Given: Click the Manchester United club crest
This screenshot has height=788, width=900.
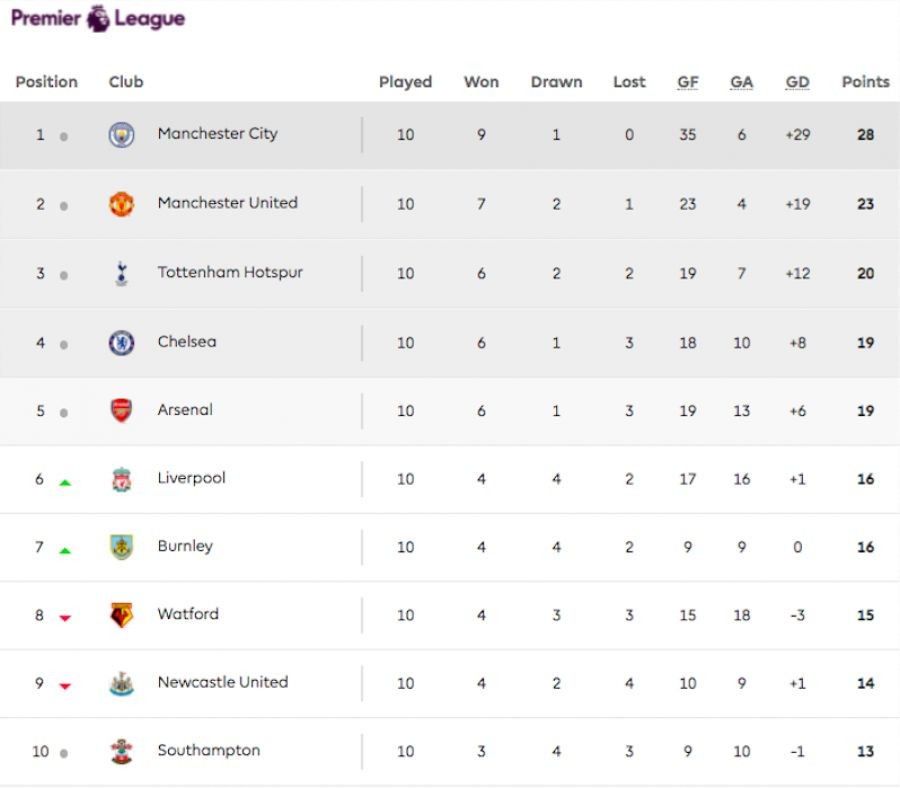Looking at the screenshot, I should 121,204.
